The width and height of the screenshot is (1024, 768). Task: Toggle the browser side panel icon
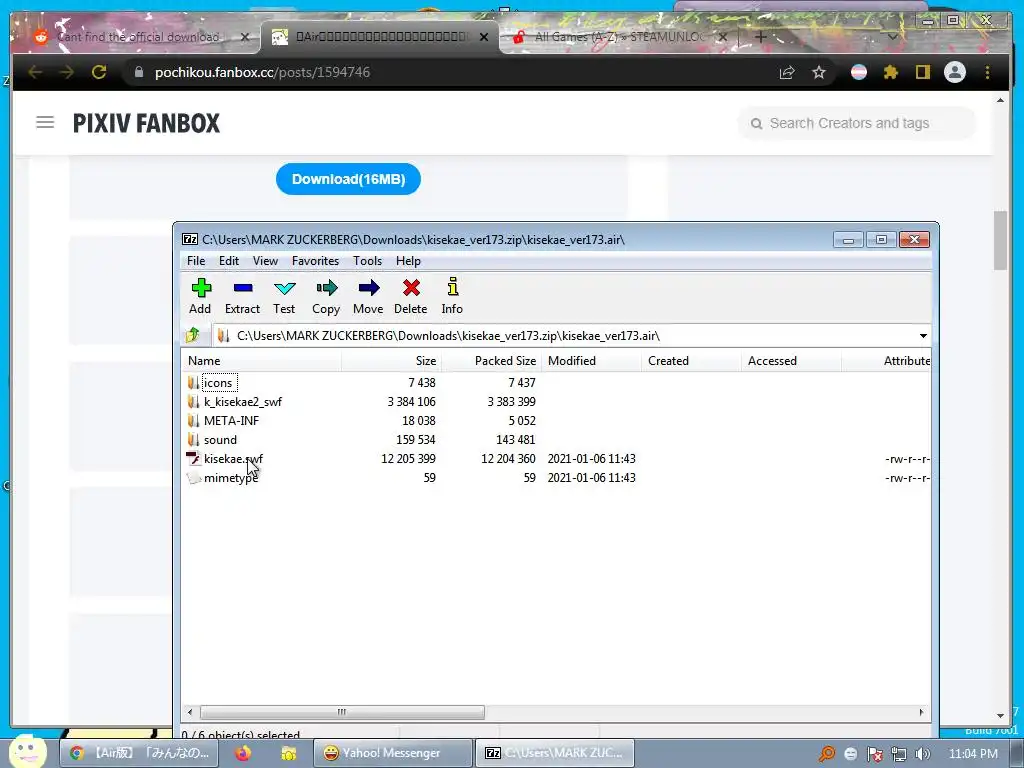pos(923,72)
